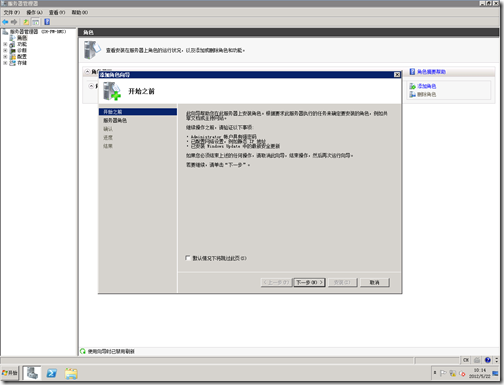The width and height of the screenshot is (504, 385).
Task: Click the Forward arrow in the toolbar
Action: 14,22
